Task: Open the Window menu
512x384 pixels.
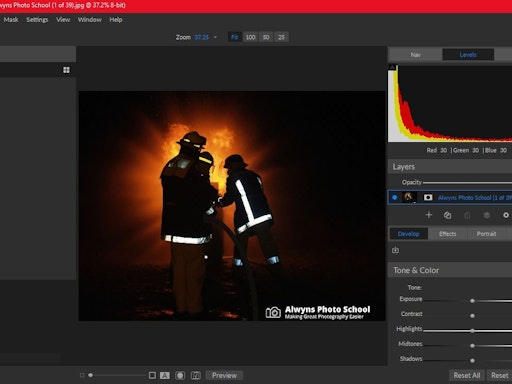Action: pyautogui.click(x=90, y=20)
